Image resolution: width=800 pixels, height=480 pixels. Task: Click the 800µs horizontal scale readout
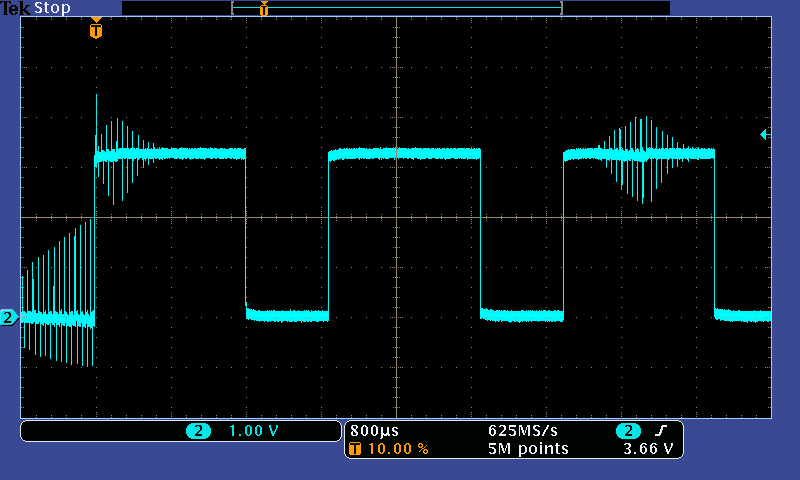[x=373, y=431]
